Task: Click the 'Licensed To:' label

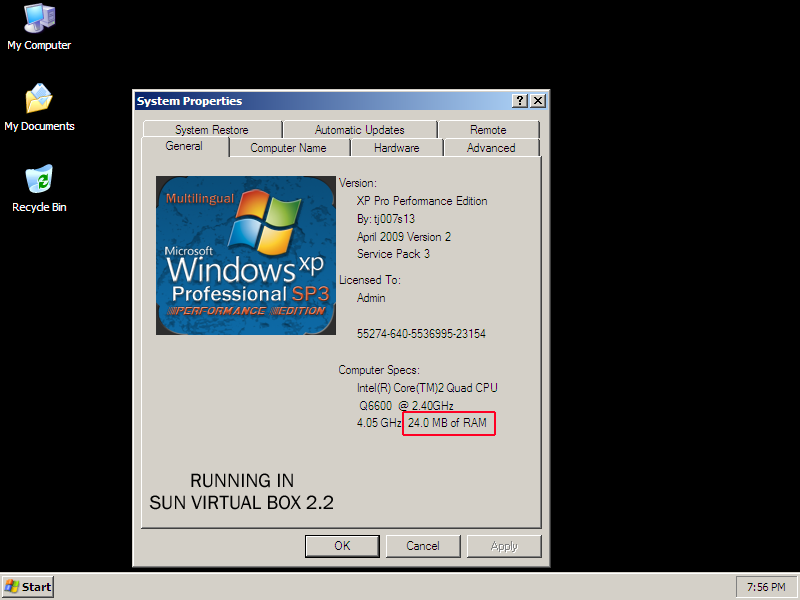Action: [x=370, y=280]
